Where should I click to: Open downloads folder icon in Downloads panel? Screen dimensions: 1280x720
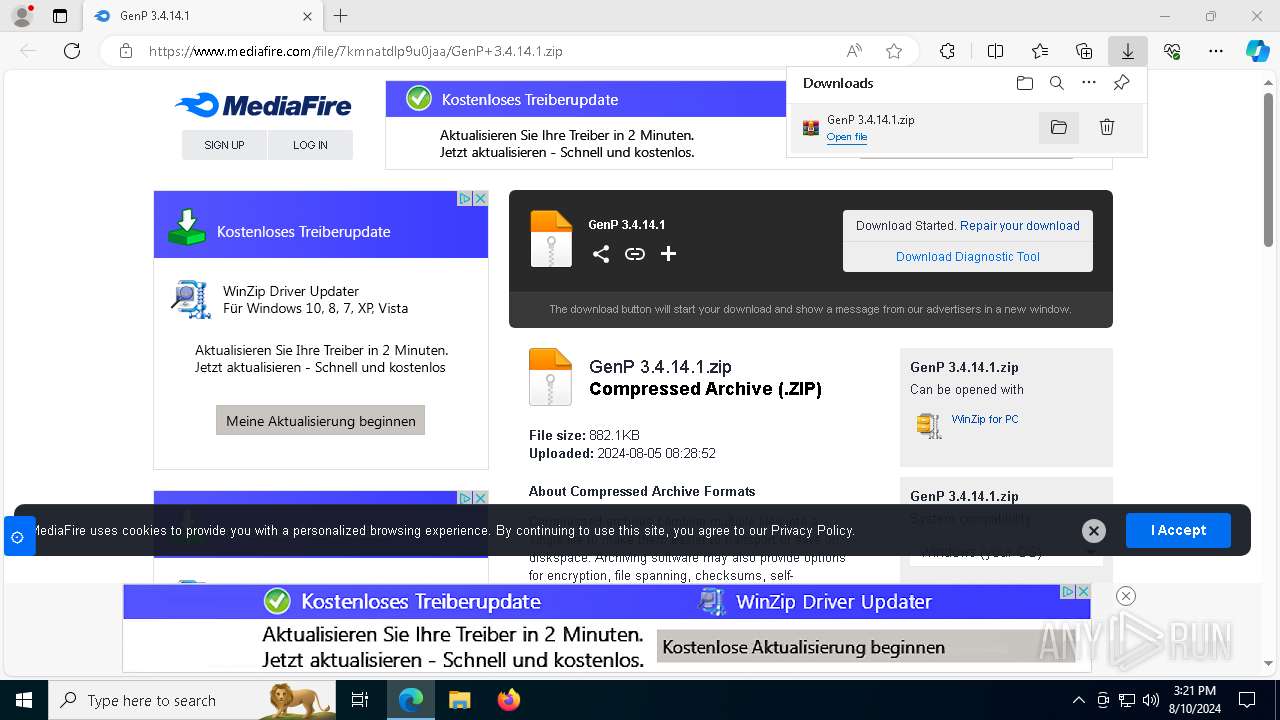click(x=1024, y=83)
